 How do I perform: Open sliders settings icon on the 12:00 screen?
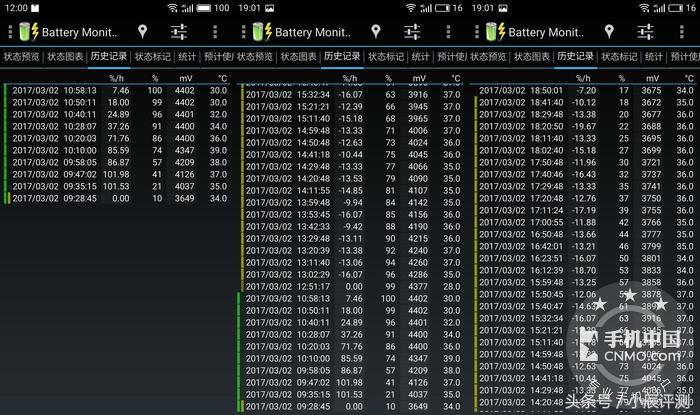pos(179,32)
